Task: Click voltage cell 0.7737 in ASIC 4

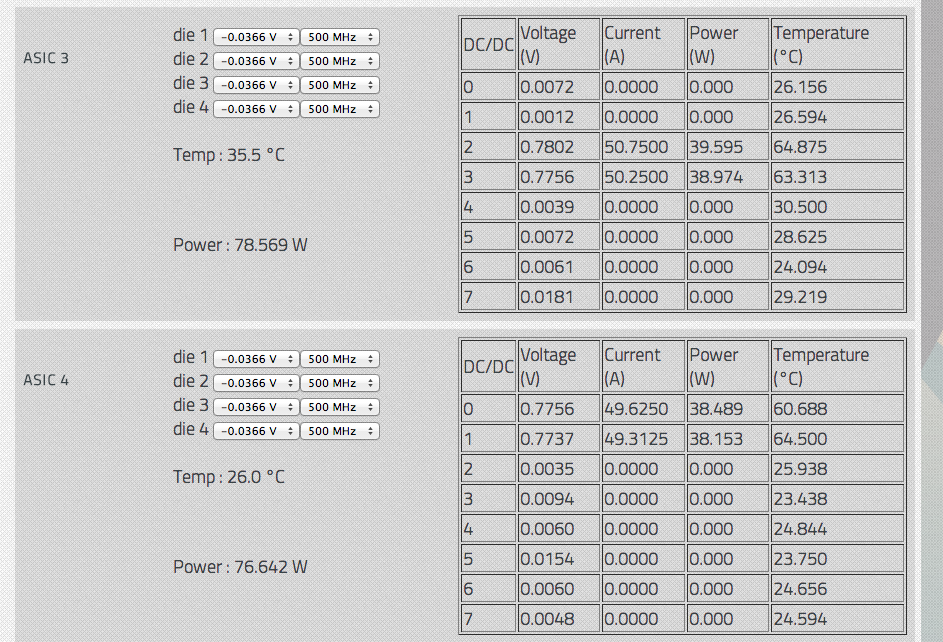Action: click(x=559, y=439)
